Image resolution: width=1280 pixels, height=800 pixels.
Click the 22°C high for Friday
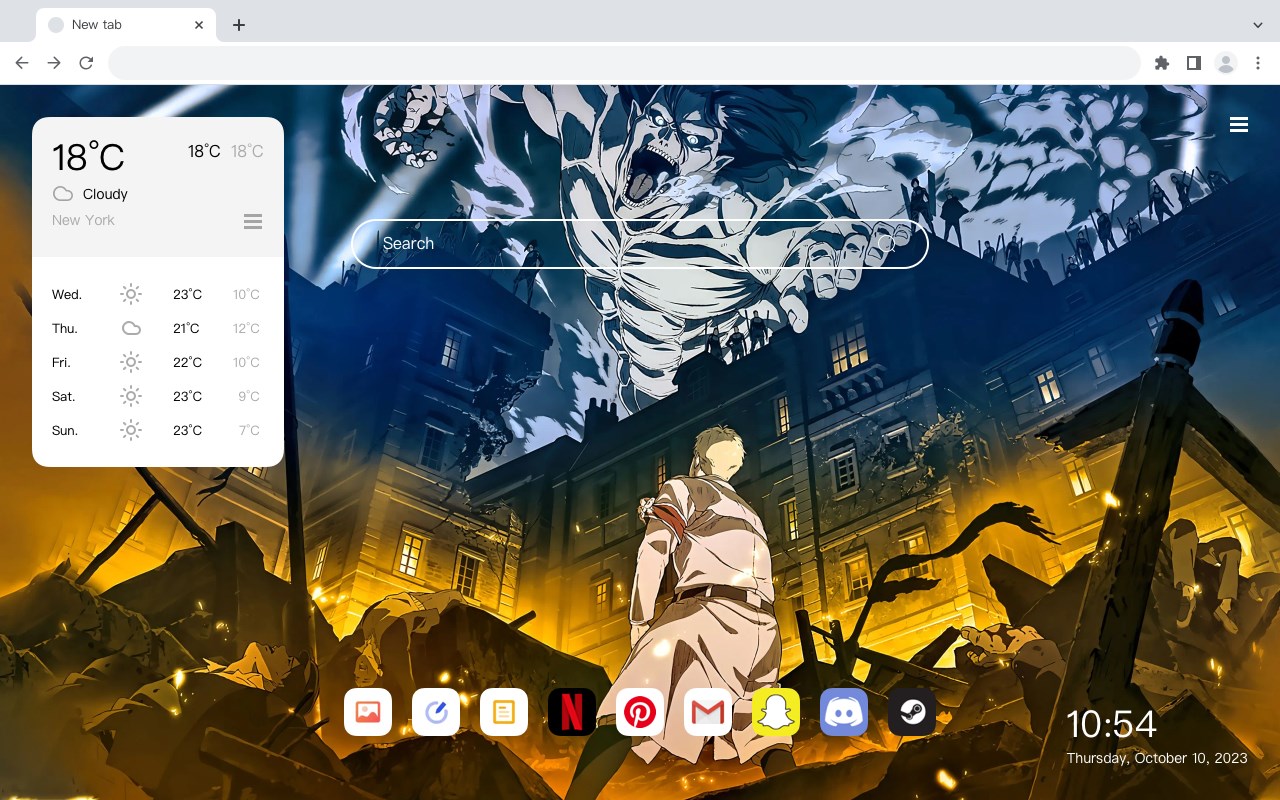187,362
